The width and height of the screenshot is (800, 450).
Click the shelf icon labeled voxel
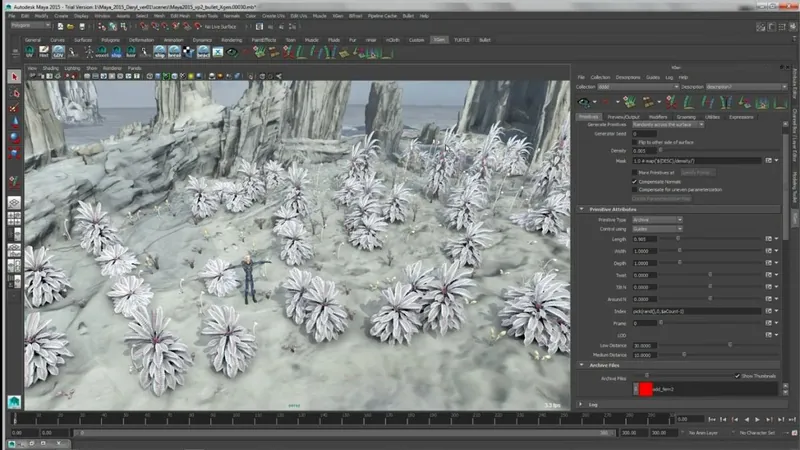click(102, 52)
